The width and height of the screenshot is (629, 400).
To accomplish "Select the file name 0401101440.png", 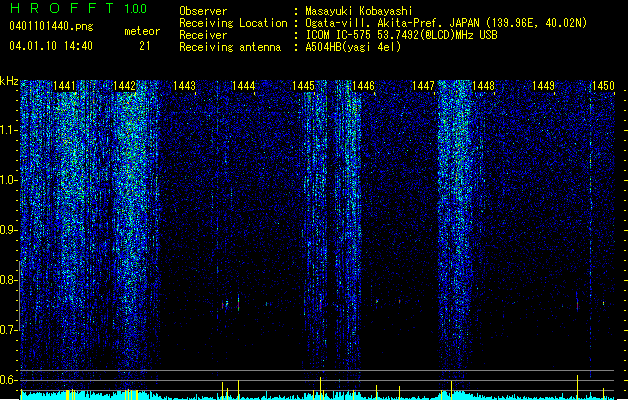I will click(51, 26).
